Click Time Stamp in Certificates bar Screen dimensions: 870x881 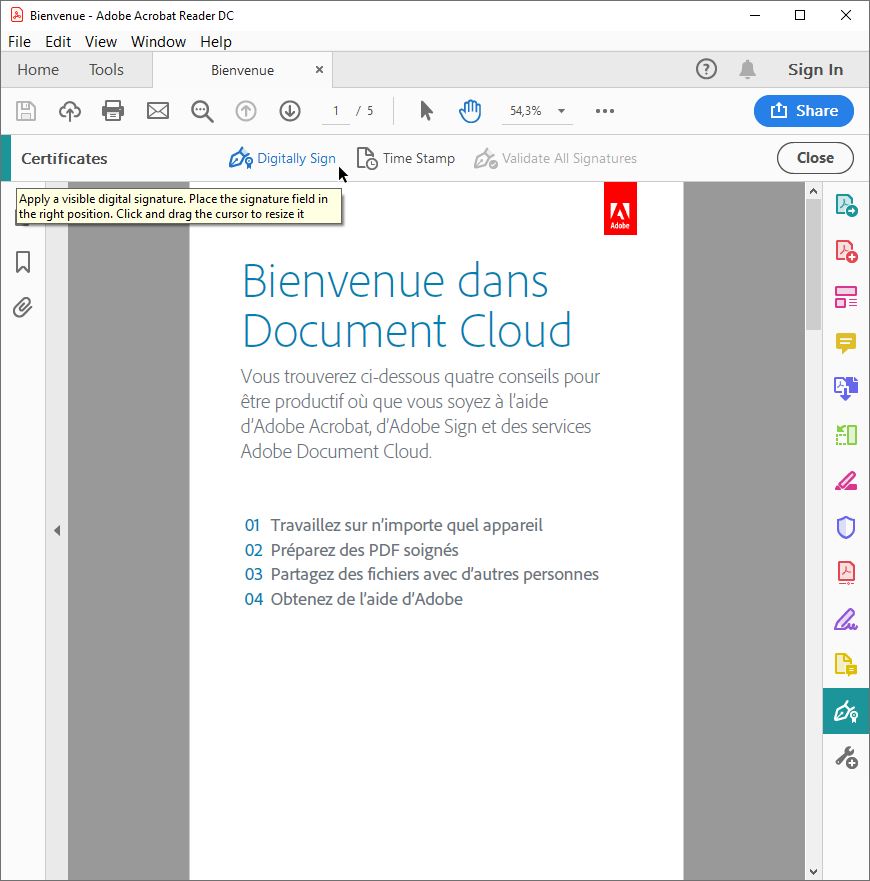(406, 158)
